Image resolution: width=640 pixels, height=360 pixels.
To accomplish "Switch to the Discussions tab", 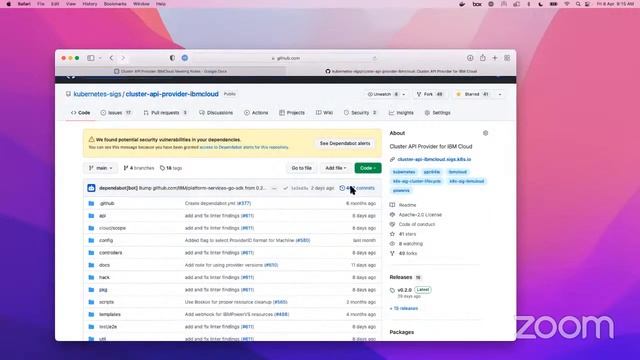I will [x=216, y=113].
